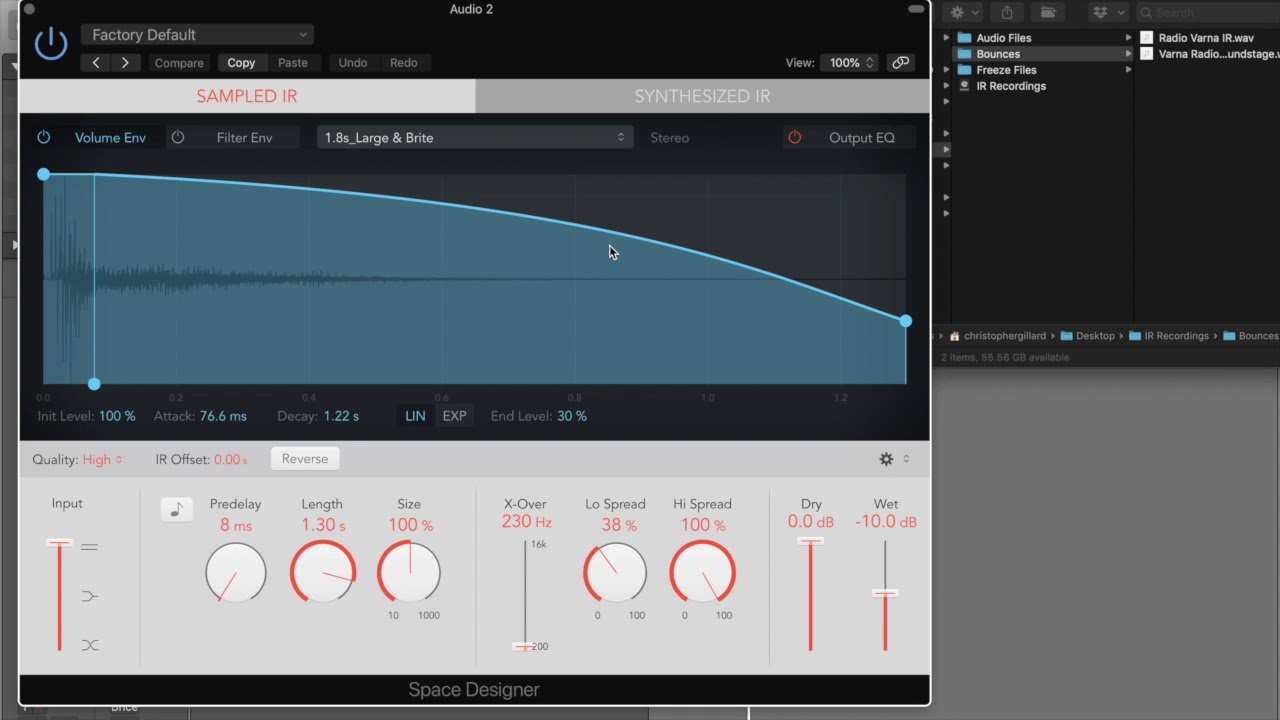1280x720 pixels.
Task: Click the Undo button
Action: (x=353, y=63)
